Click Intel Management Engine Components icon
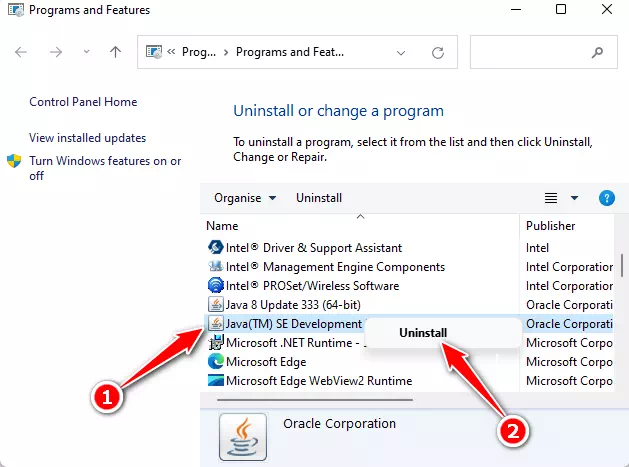This screenshot has width=629, height=467. coord(215,266)
